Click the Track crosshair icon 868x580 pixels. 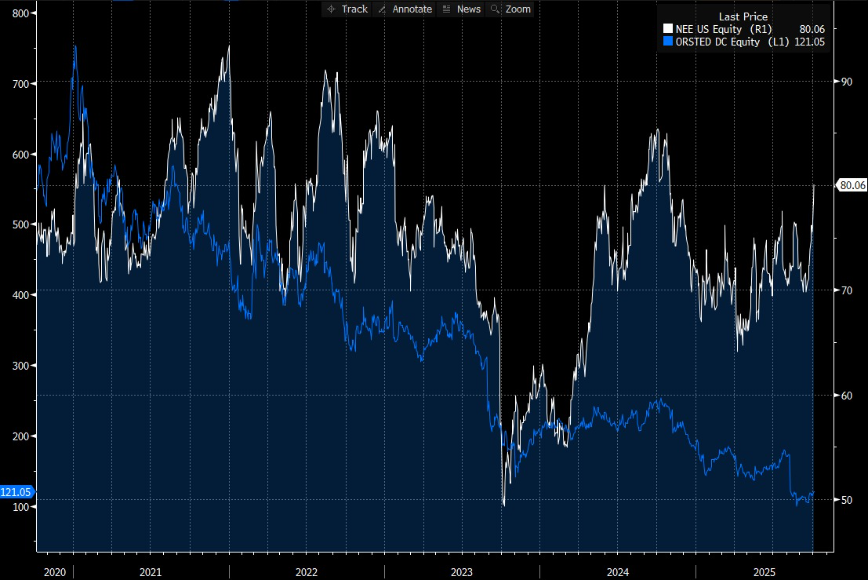point(331,9)
